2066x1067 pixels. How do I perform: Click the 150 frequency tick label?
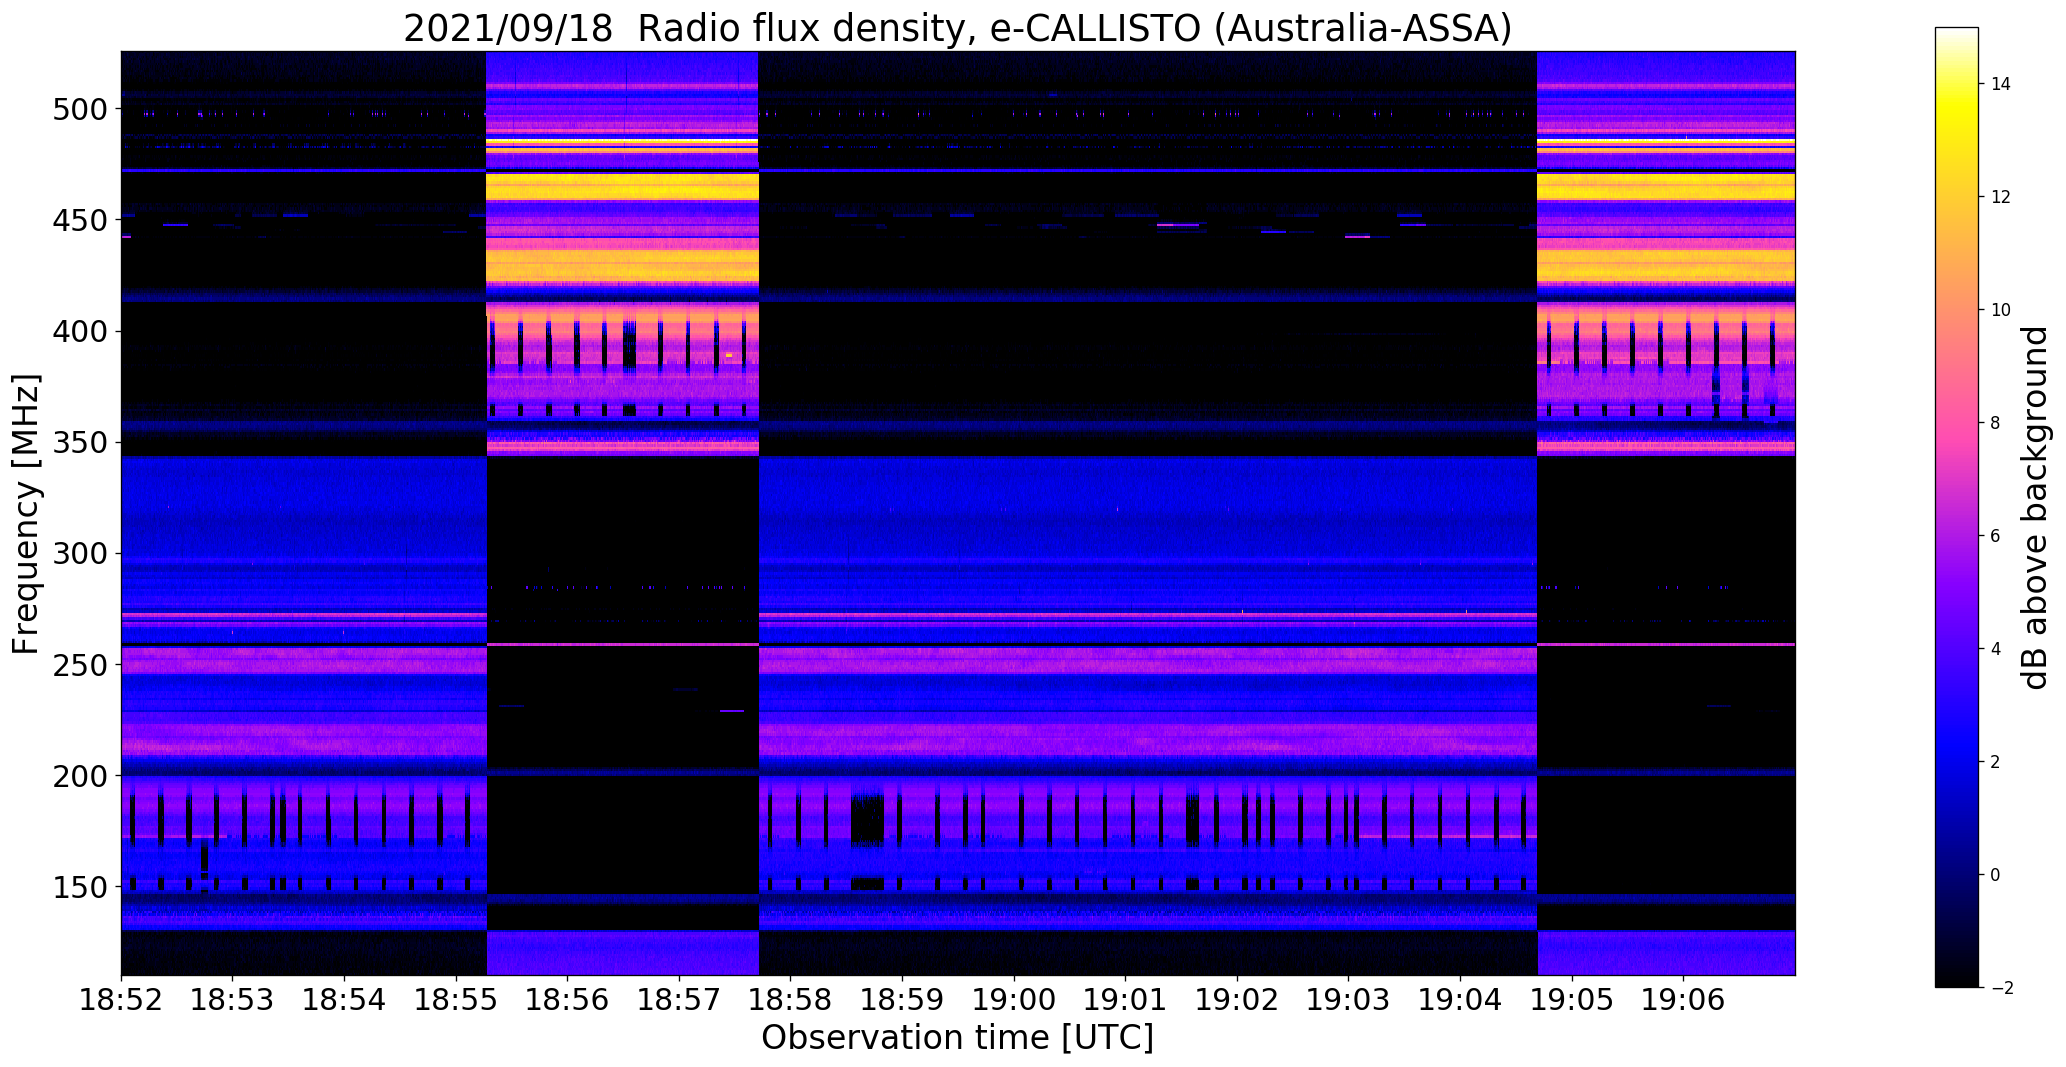click(78, 887)
